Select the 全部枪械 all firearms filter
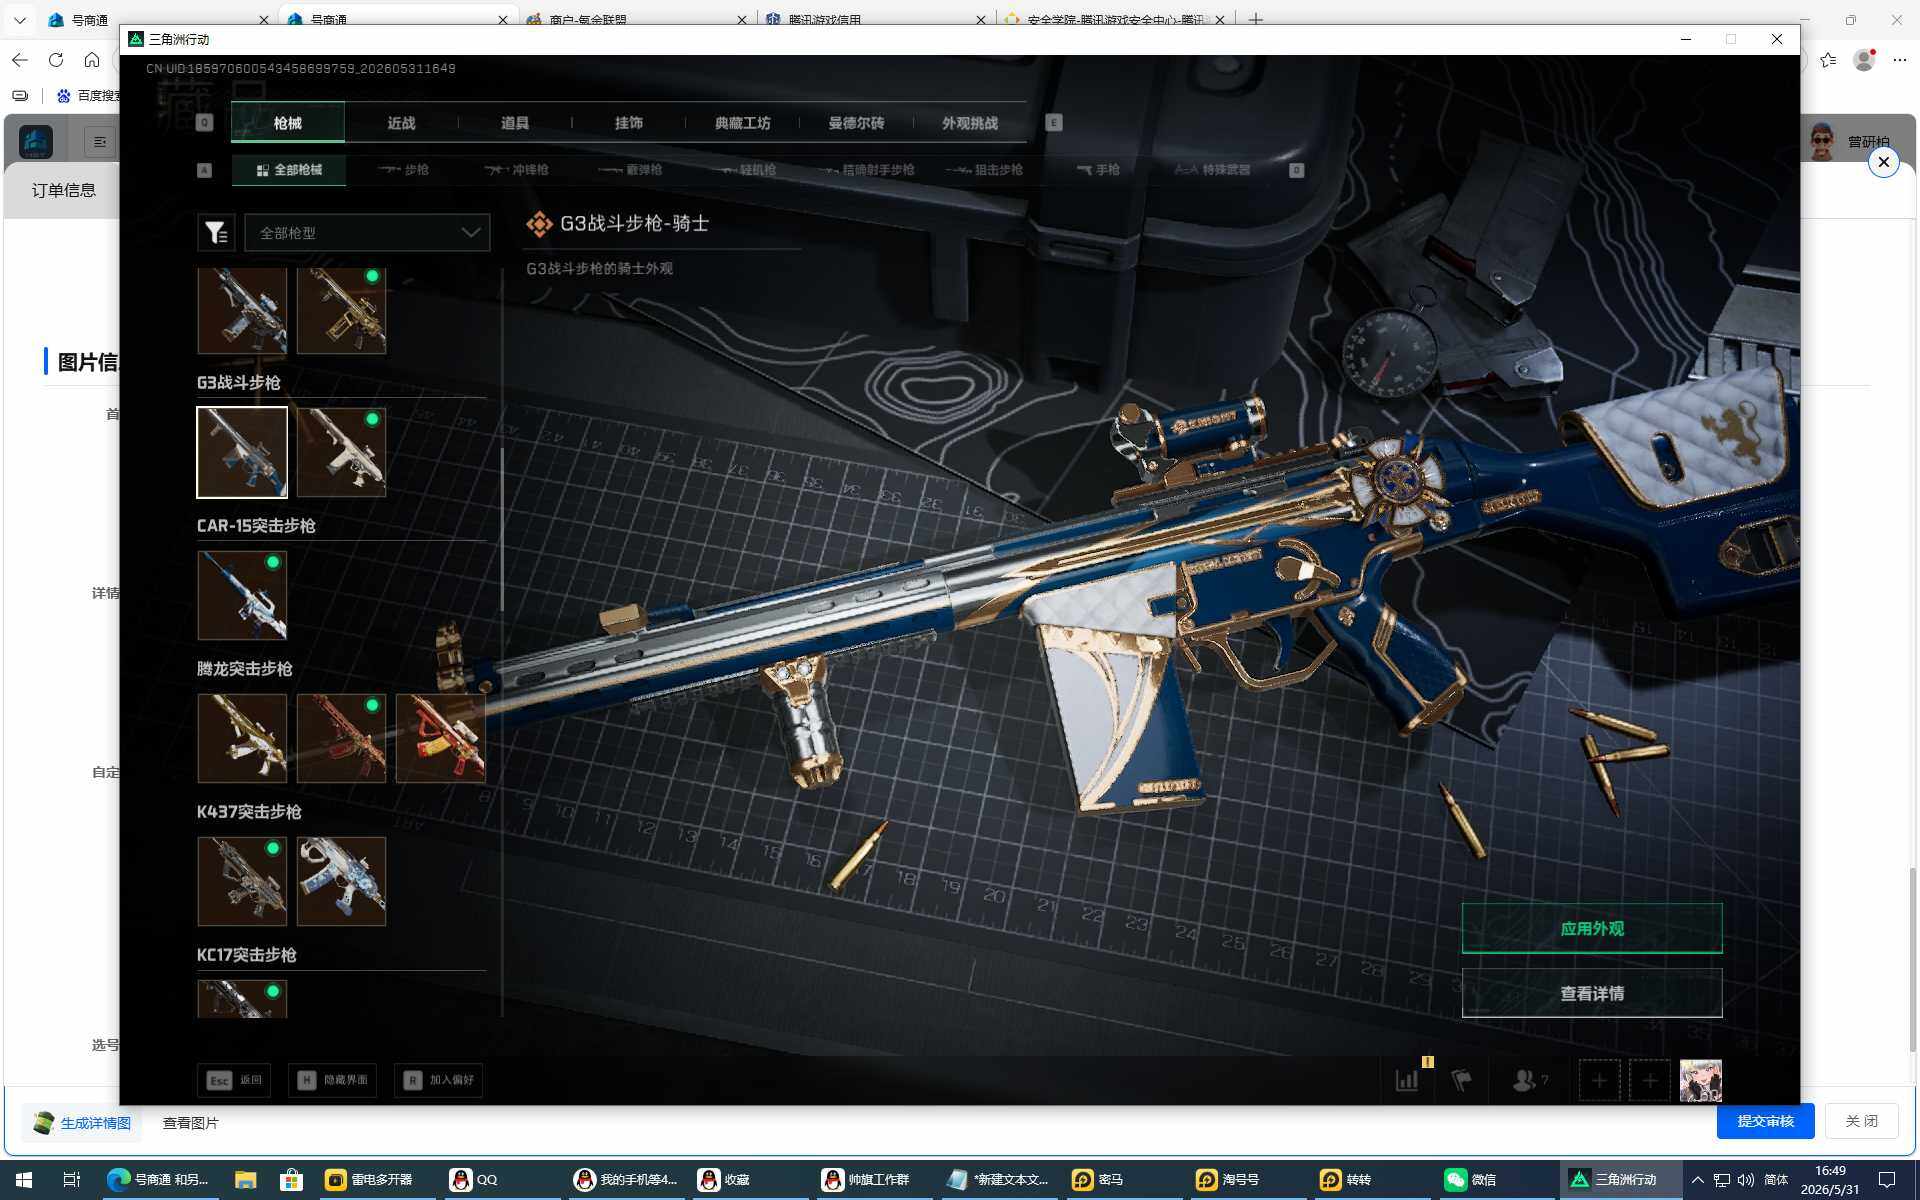 pyautogui.click(x=289, y=170)
